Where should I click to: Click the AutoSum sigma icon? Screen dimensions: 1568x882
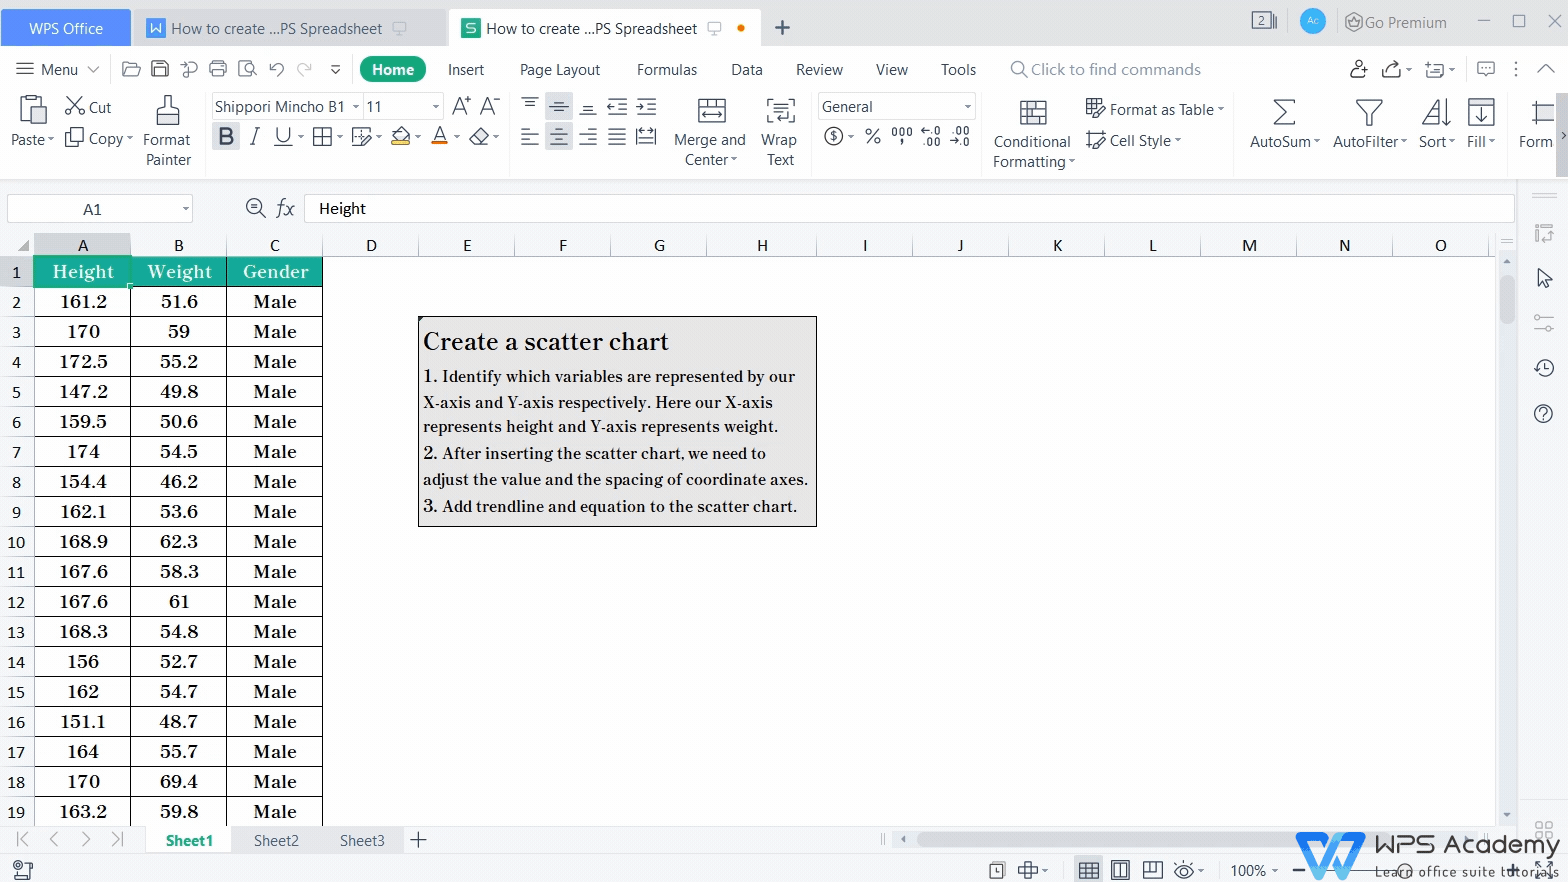point(1284,112)
